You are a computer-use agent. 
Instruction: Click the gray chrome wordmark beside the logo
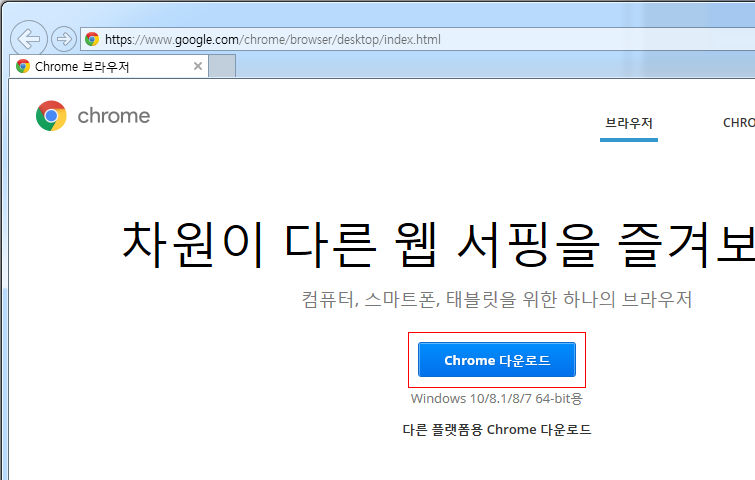[114, 116]
